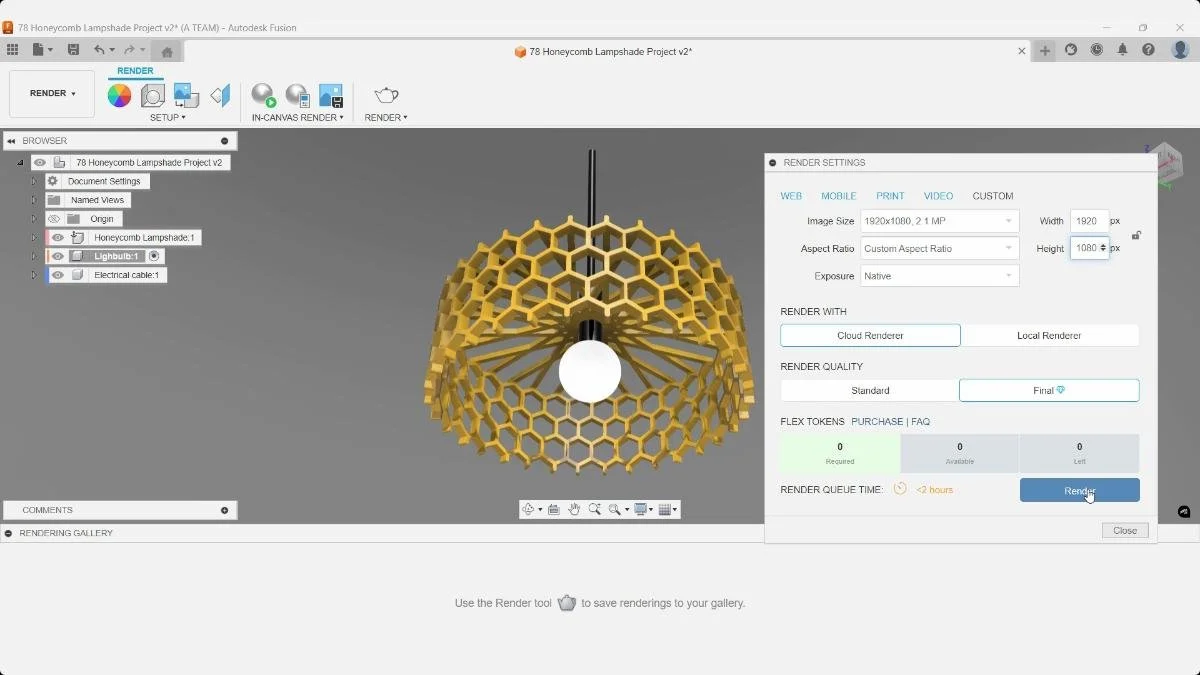Image resolution: width=1200 pixels, height=675 pixels.
Task: Click the blue Render button
Action: coord(1080,490)
